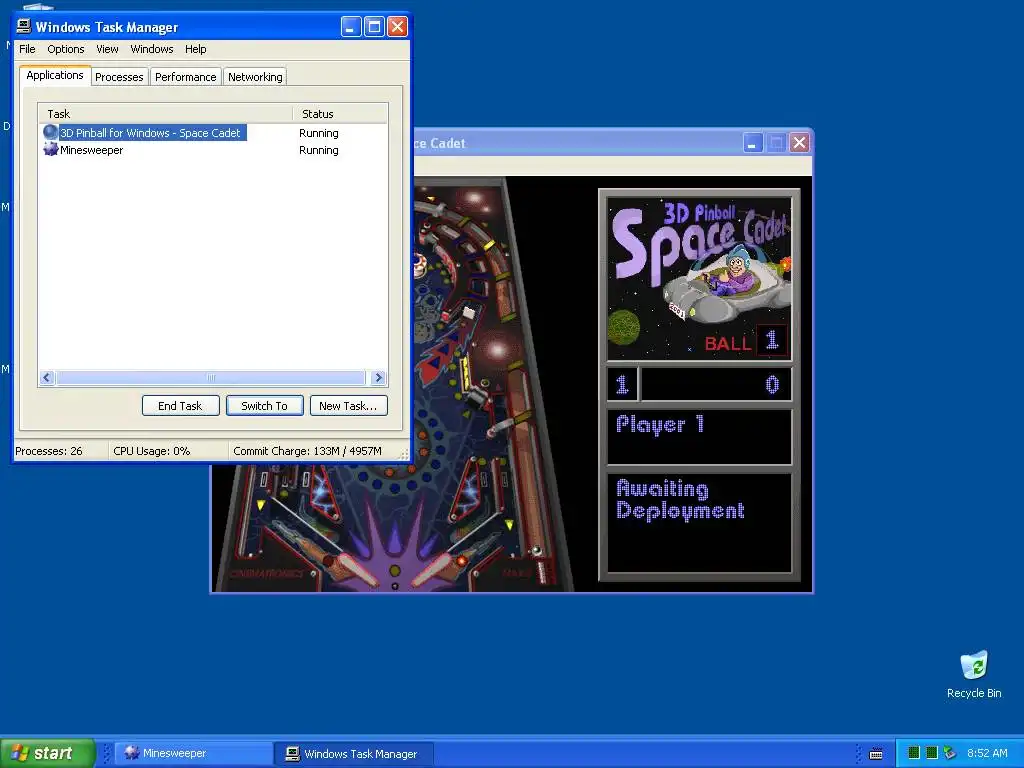Click 'Player 1' text in Pinball window

click(x=660, y=425)
